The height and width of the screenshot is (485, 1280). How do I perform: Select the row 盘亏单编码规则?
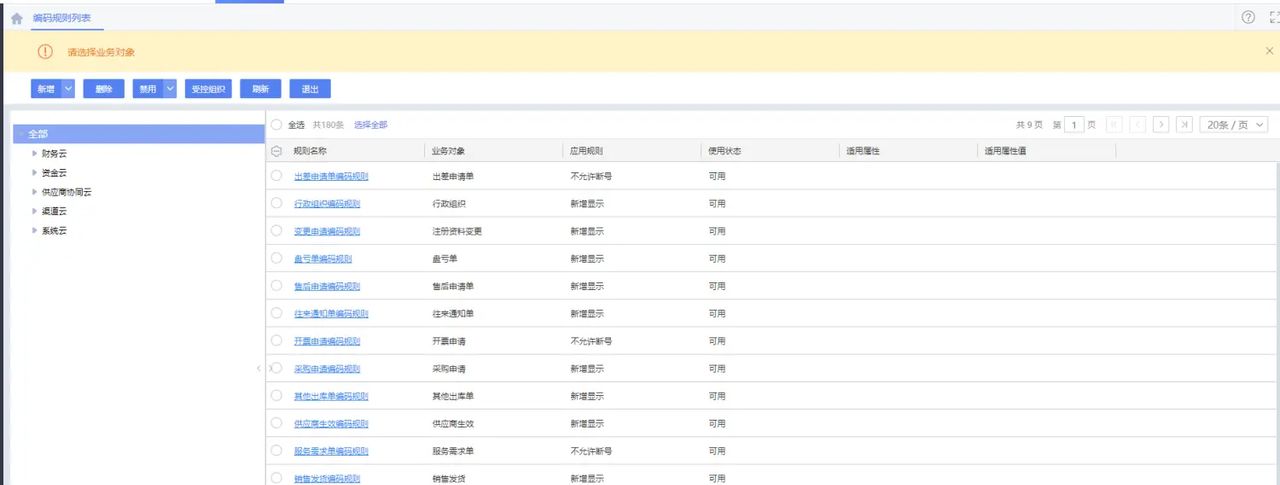[277, 258]
